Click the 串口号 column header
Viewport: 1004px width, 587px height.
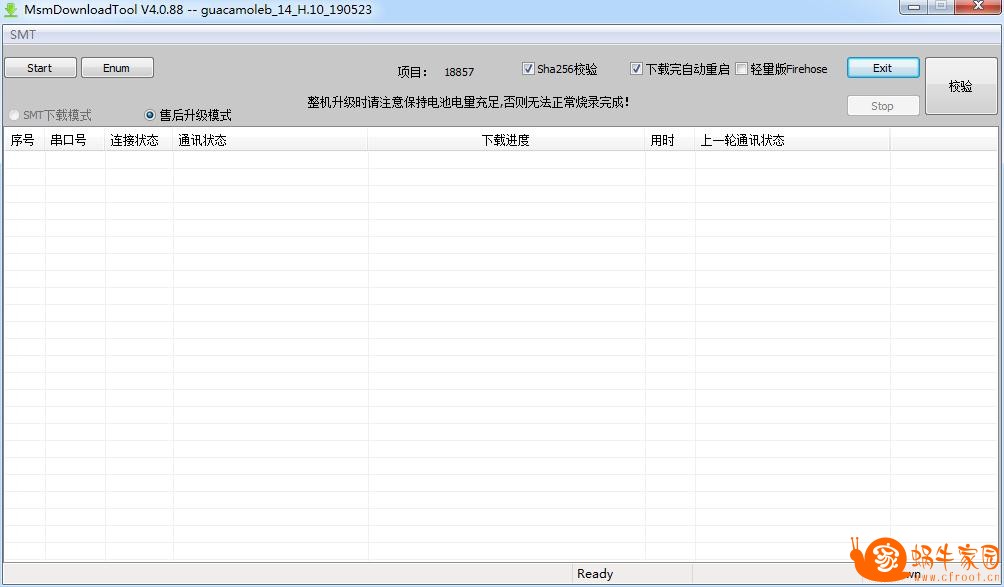pyautogui.click(x=75, y=140)
